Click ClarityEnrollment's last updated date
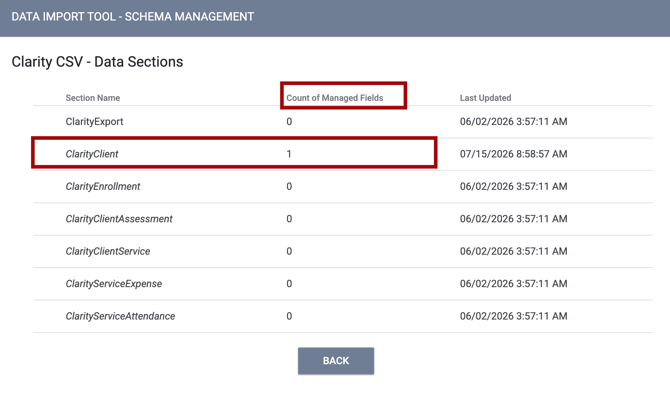The width and height of the screenshot is (670, 397). [x=514, y=186]
